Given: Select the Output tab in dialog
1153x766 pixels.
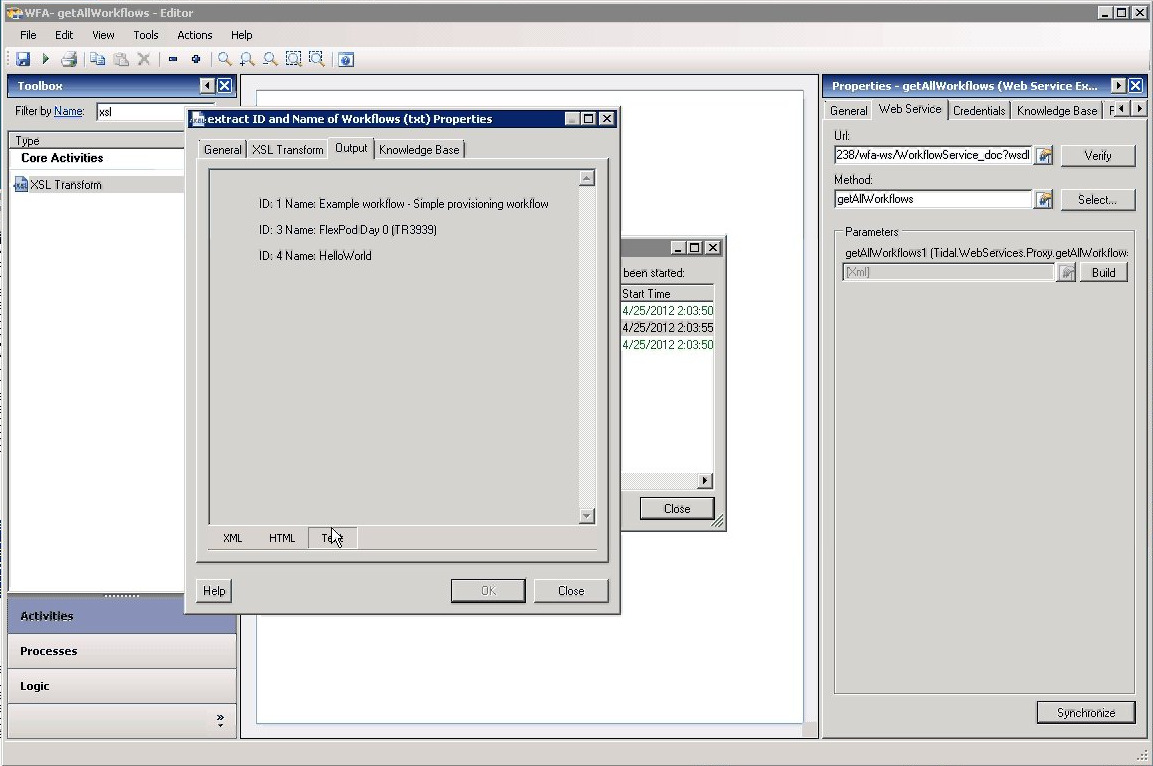Looking at the screenshot, I should point(351,148).
